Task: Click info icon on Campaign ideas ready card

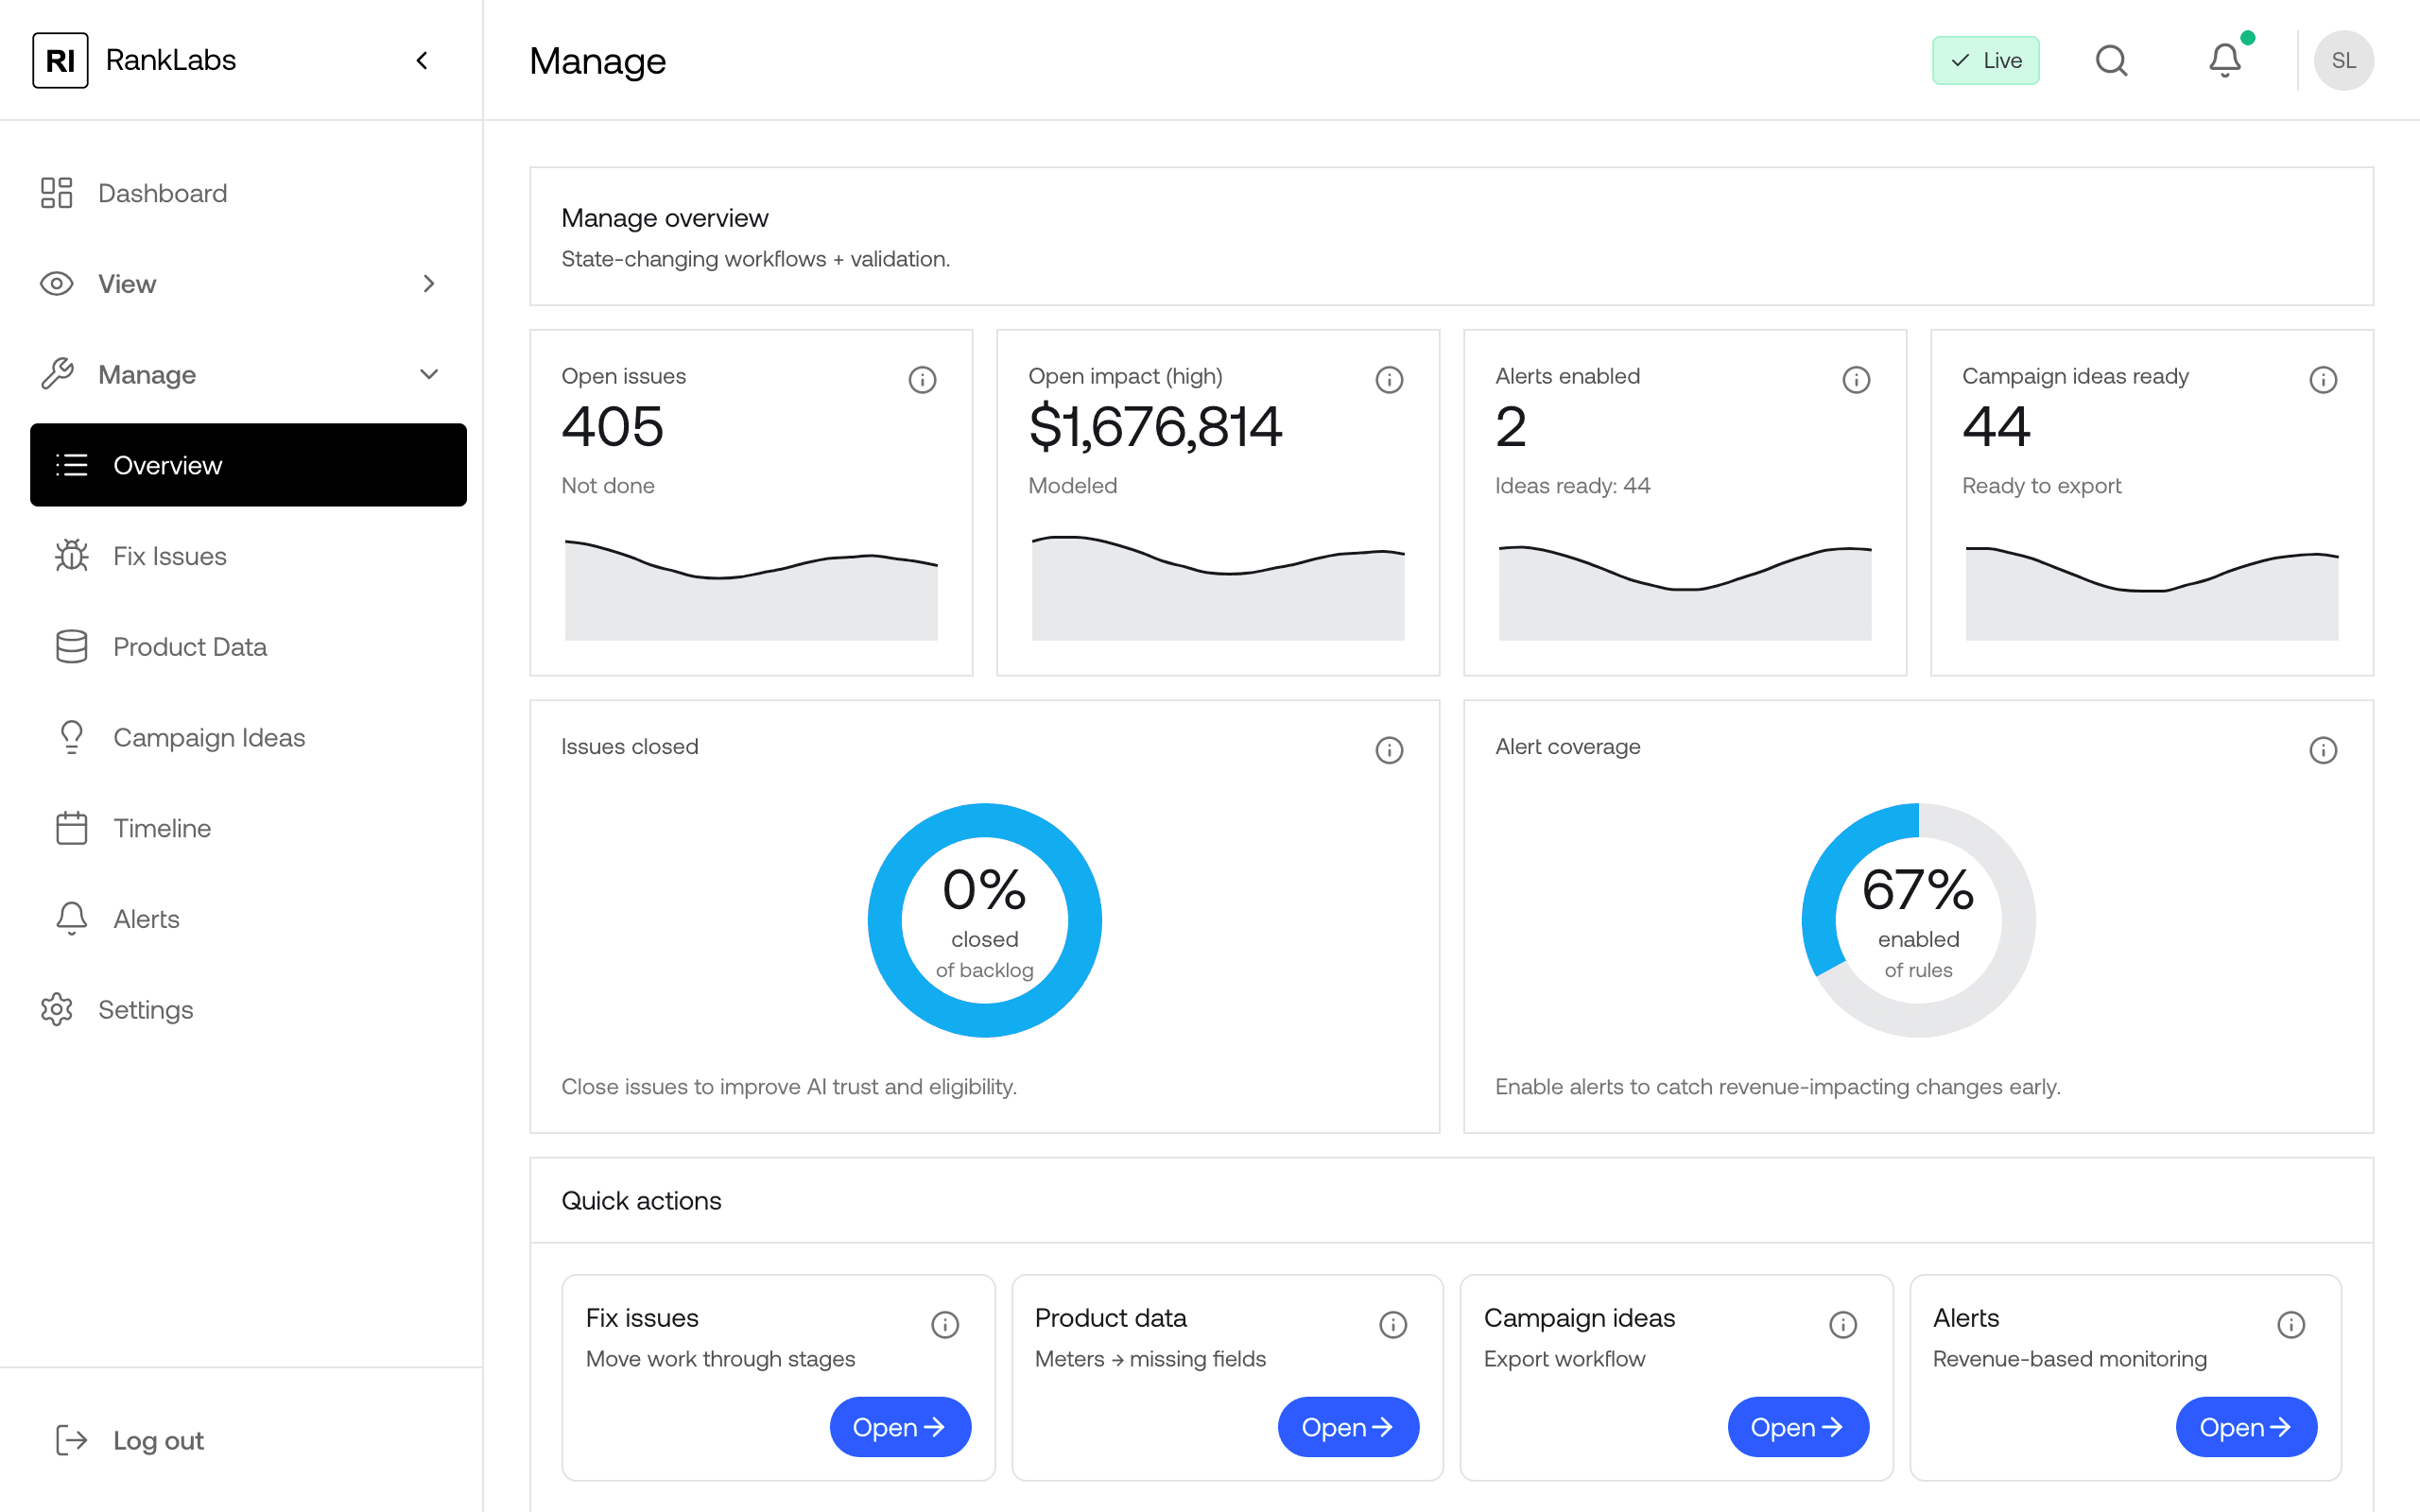Action: [x=2323, y=380]
